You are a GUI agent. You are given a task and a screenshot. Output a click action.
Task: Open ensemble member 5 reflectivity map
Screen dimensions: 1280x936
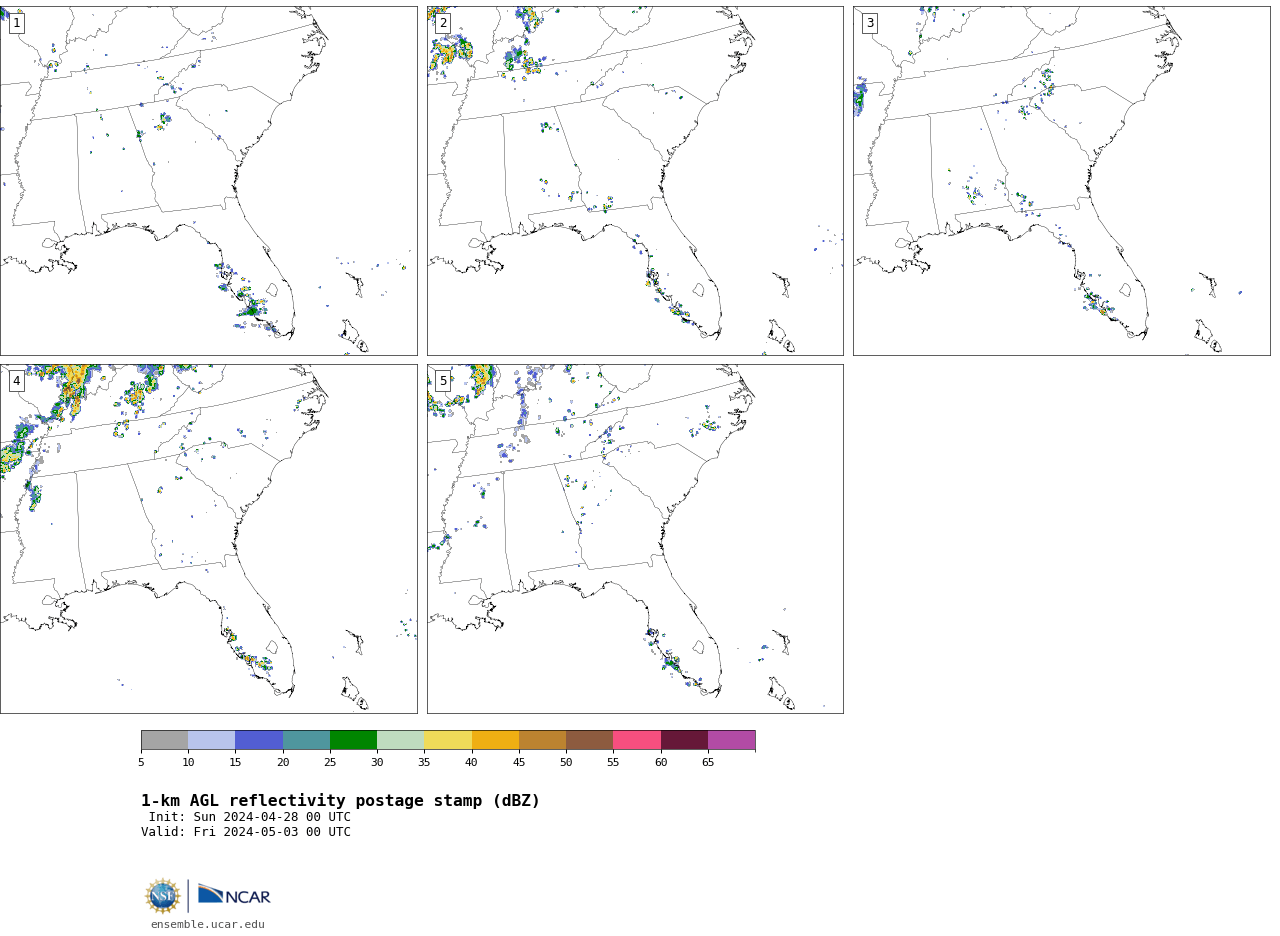(635, 539)
